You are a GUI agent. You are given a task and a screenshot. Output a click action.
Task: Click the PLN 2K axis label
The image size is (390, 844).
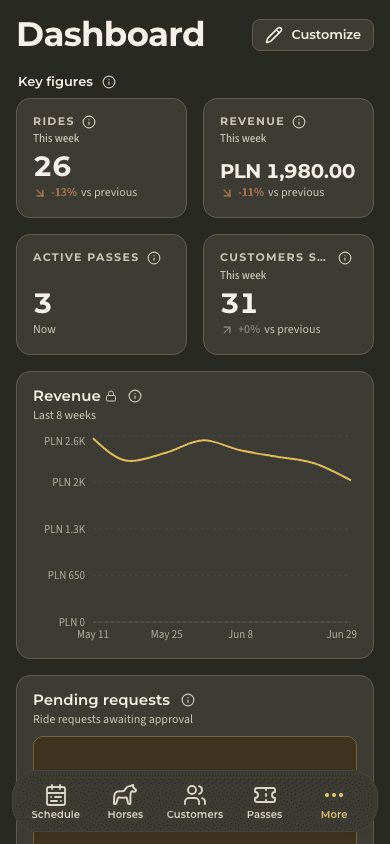(x=68, y=482)
